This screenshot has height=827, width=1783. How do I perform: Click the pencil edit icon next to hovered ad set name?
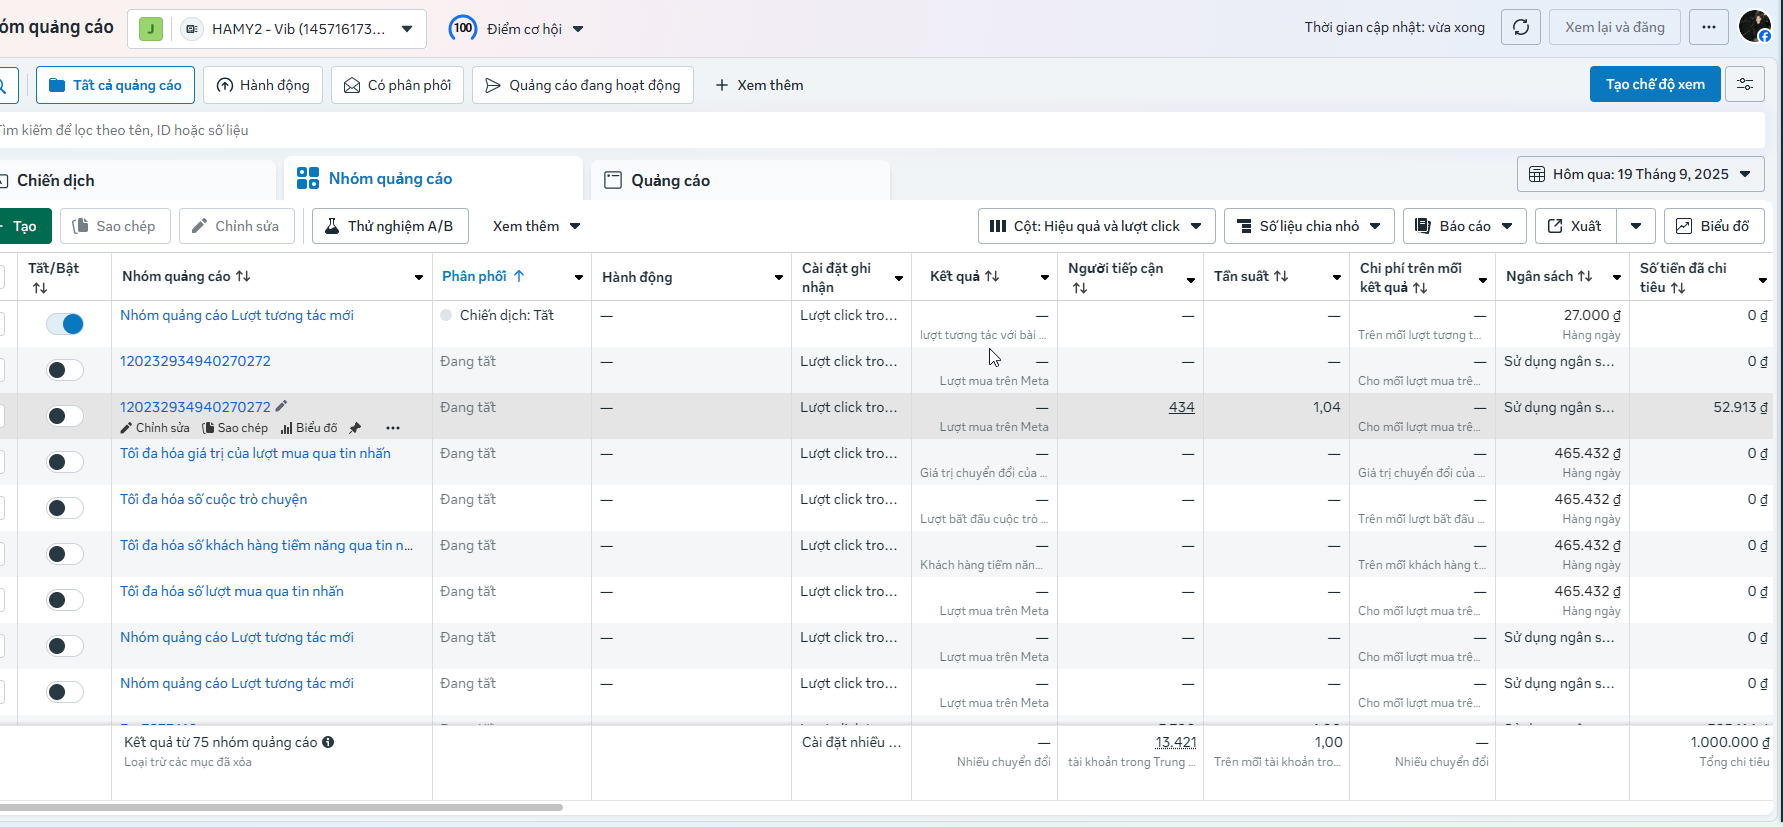coord(281,406)
